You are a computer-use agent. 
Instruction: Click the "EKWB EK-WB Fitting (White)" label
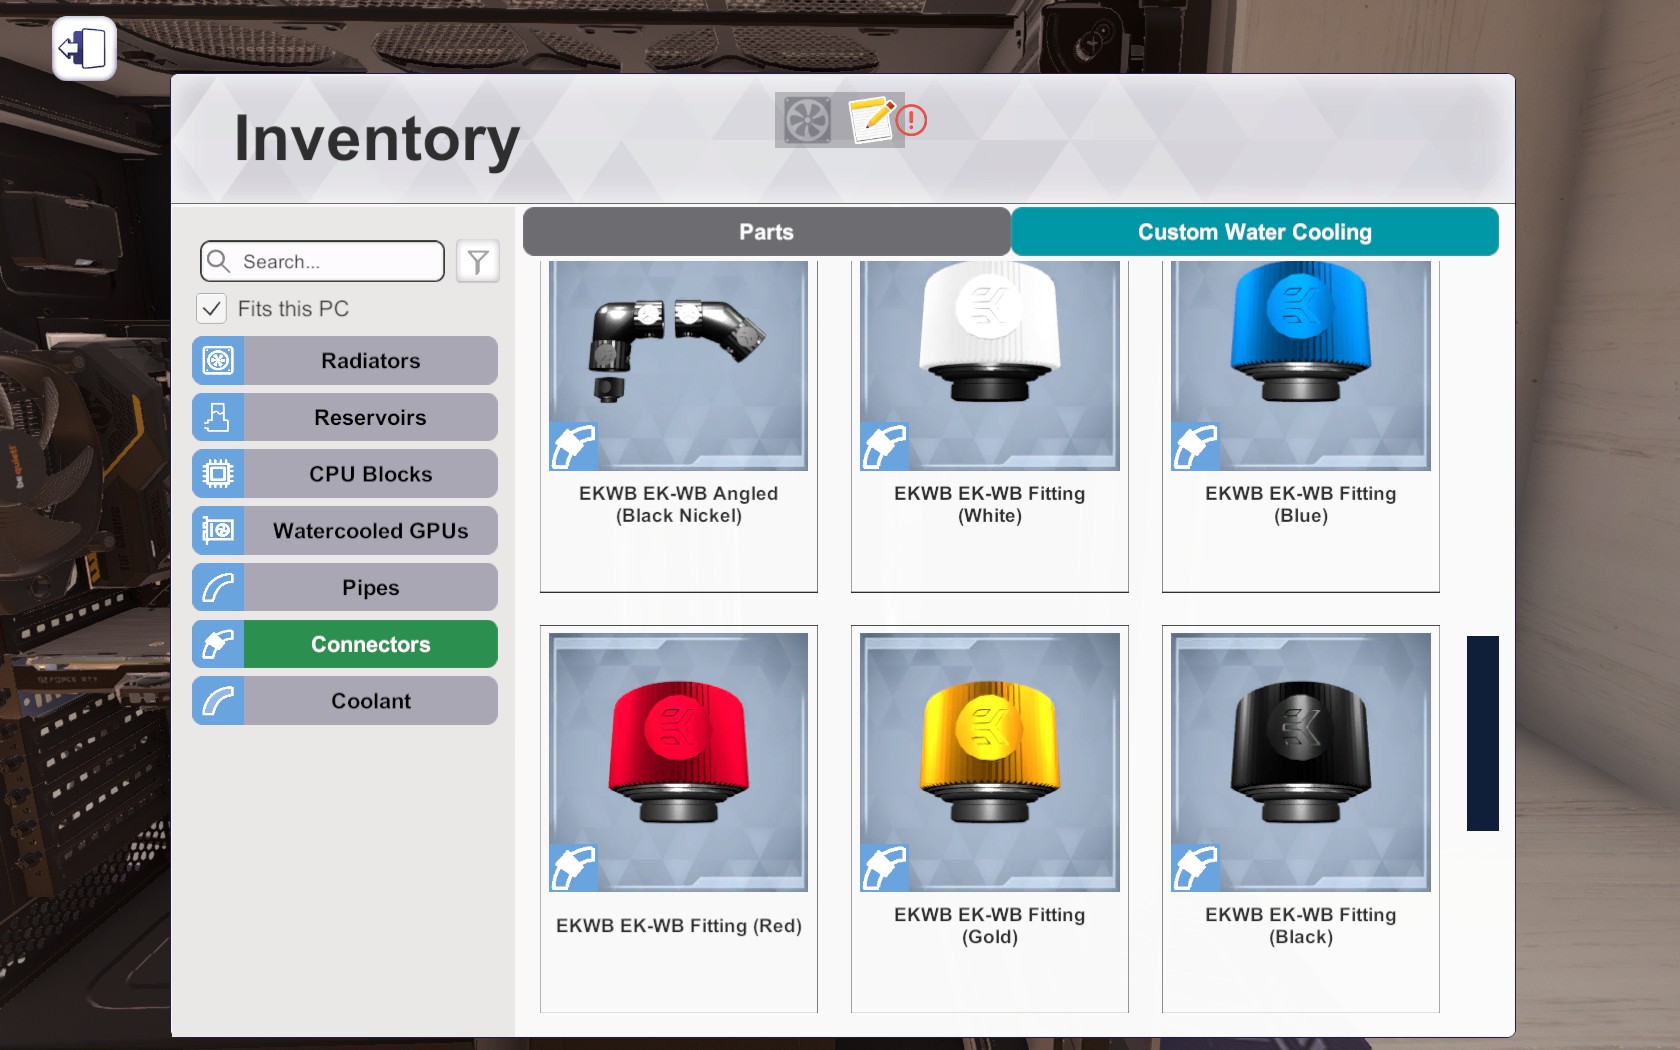coord(990,504)
